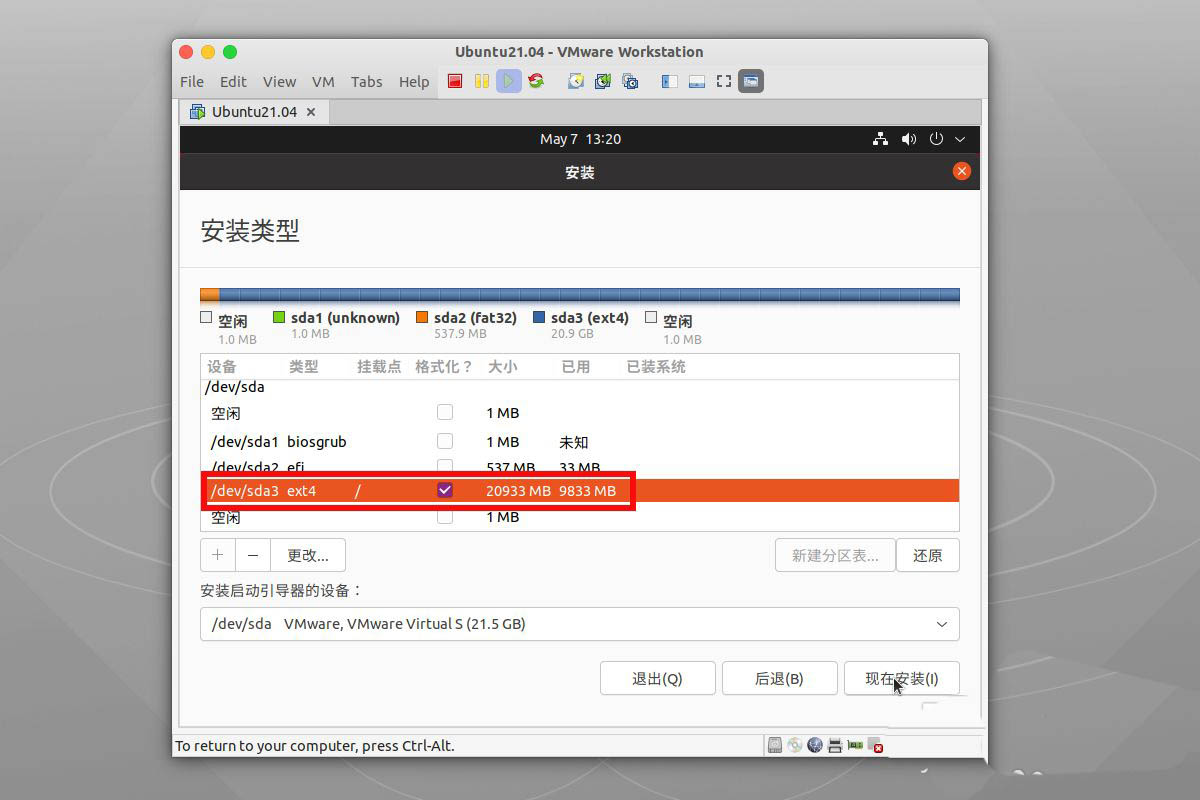Click the 更改... button
The height and width of the screenshot is (800, 1200).
[308, 555]
